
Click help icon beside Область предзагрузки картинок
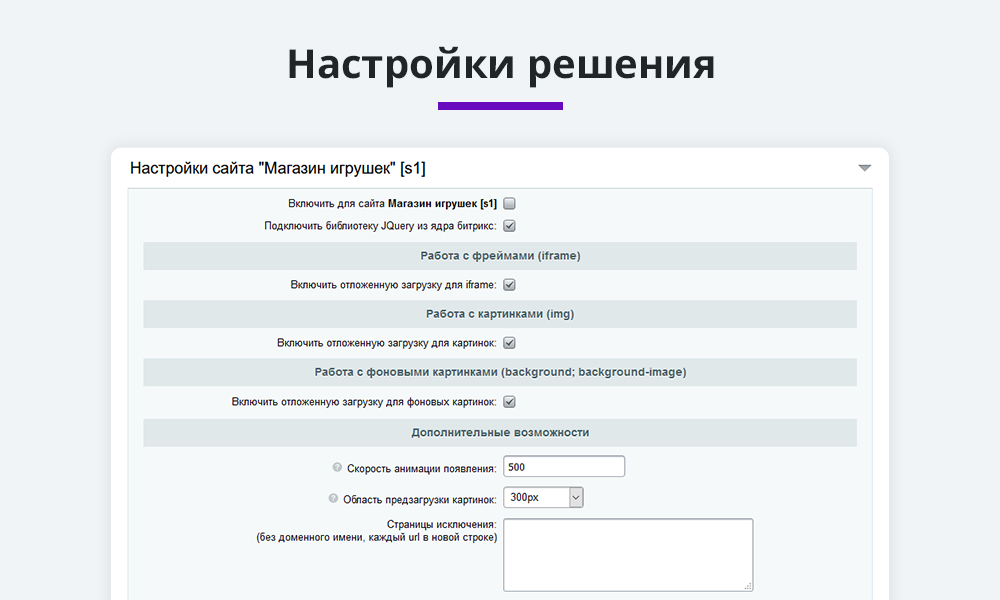[x=333, y=498]
